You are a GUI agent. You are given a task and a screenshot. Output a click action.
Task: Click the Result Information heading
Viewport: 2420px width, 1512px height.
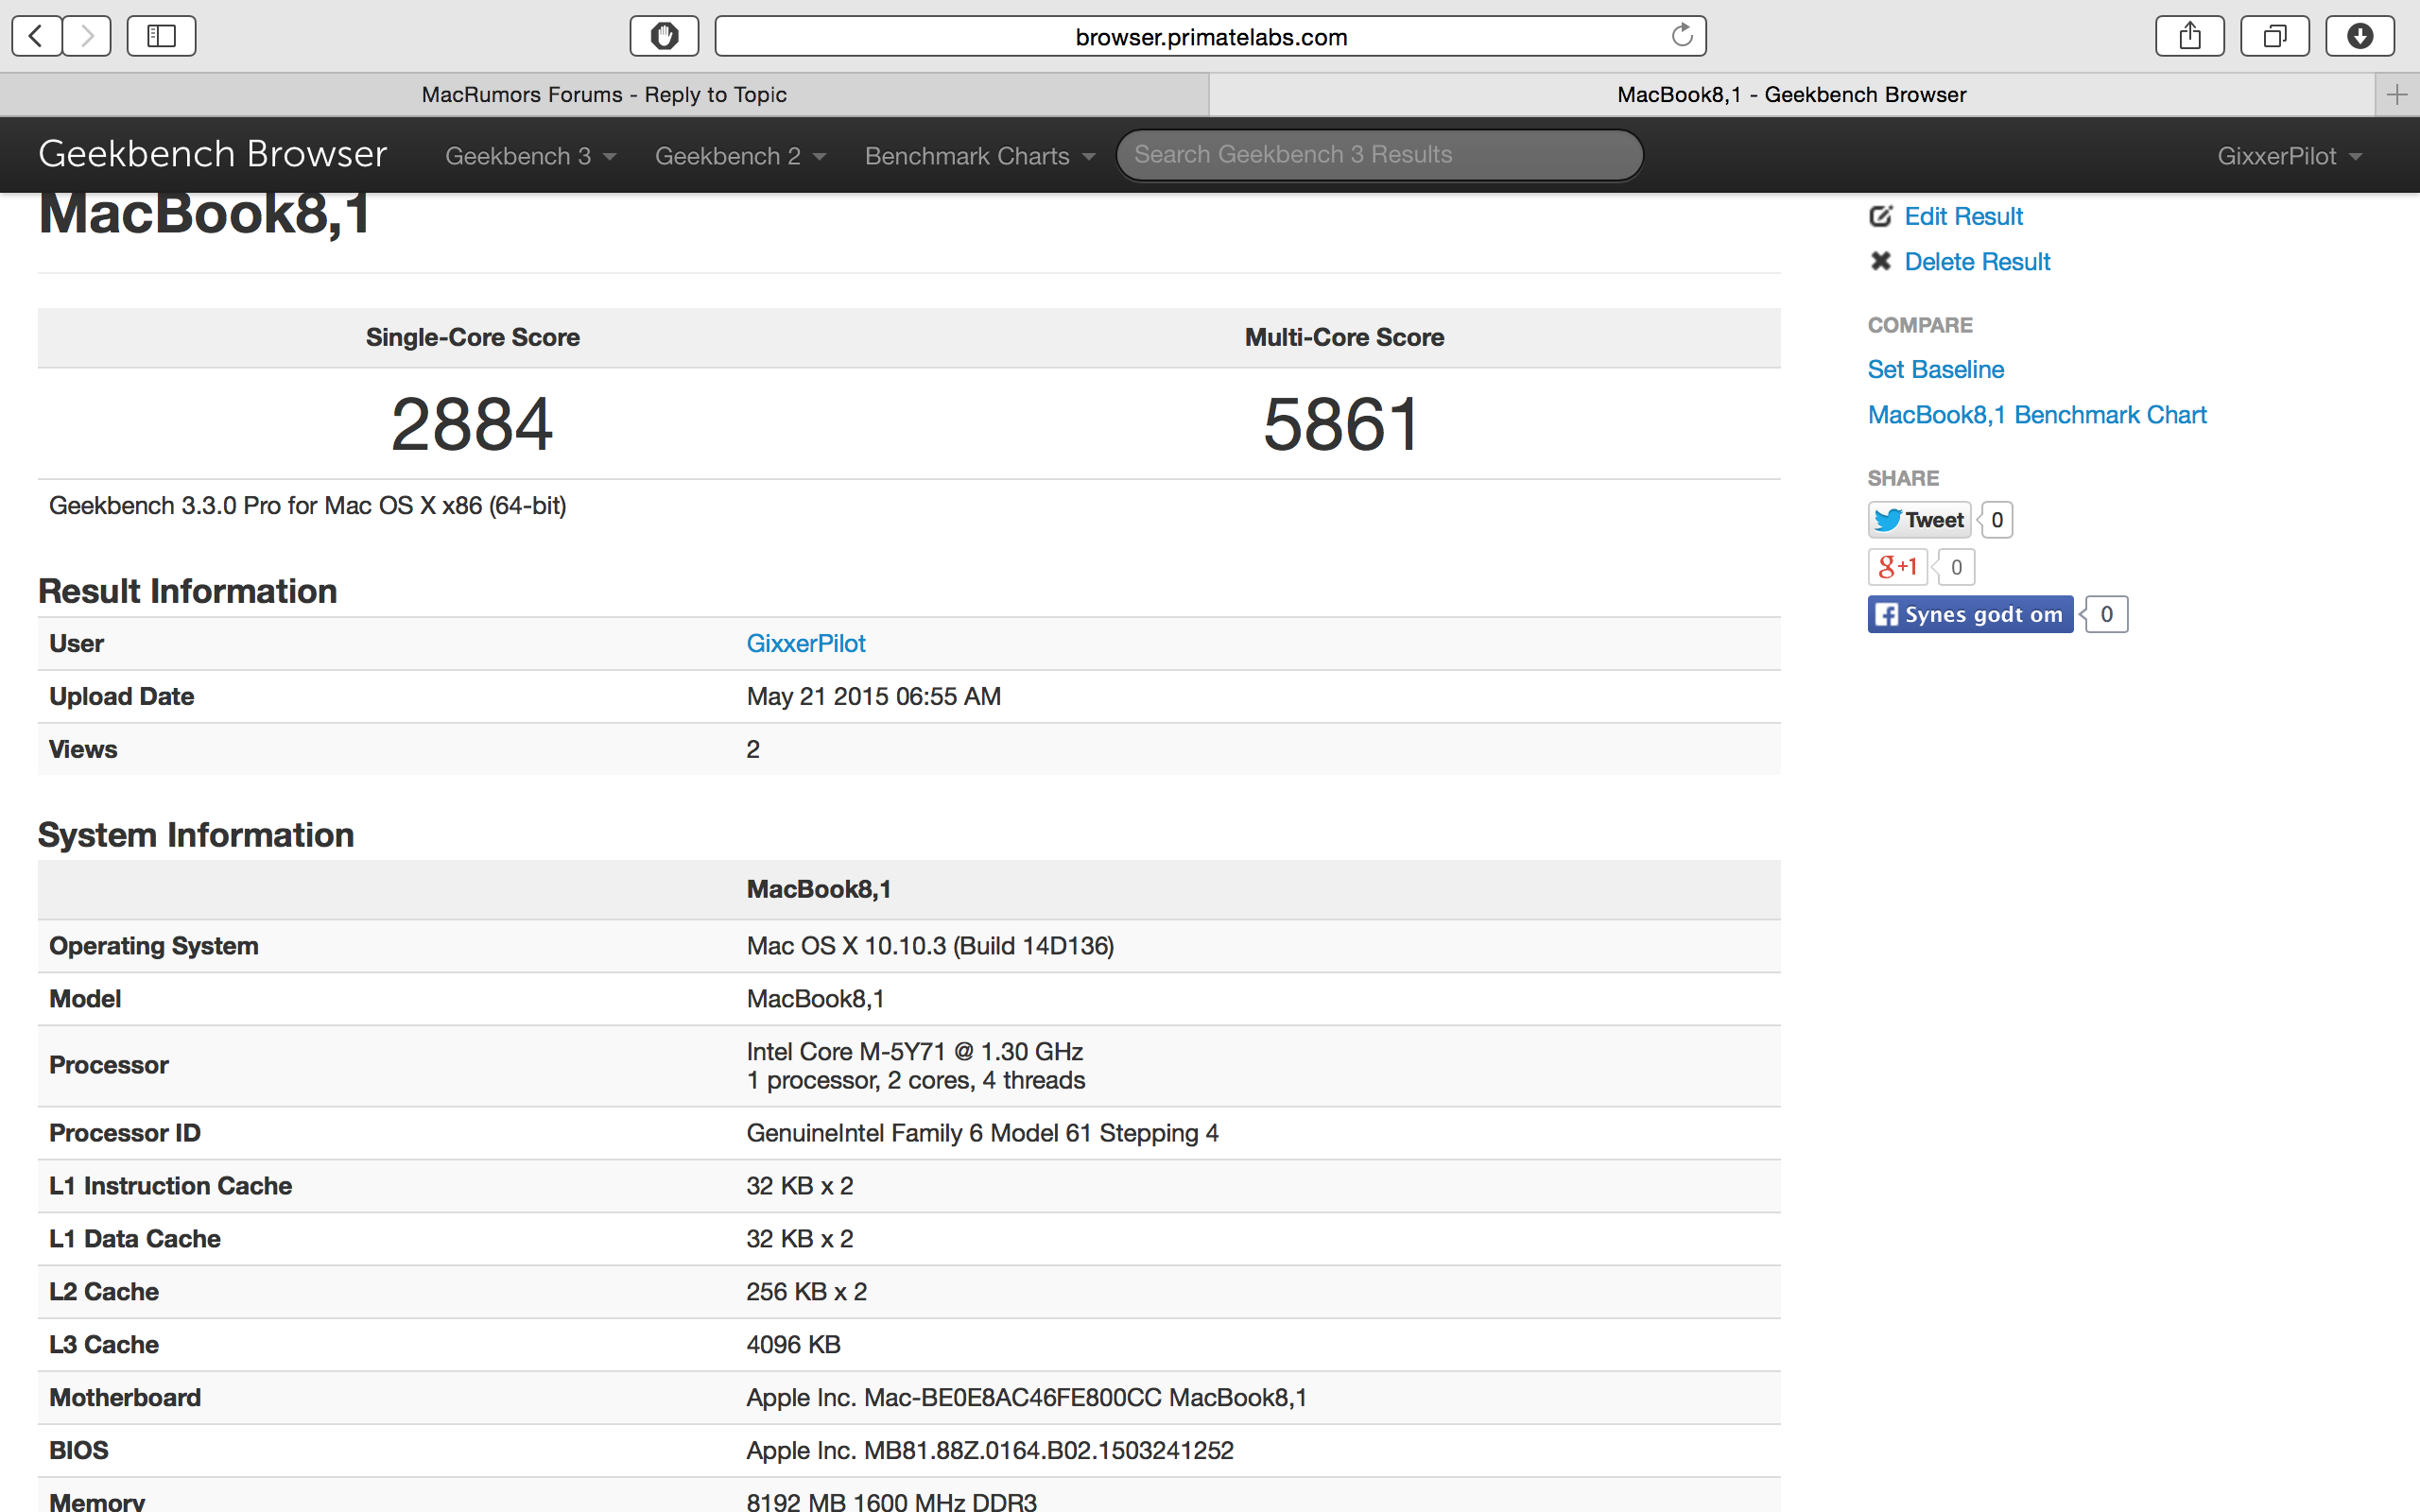[187, 591]
